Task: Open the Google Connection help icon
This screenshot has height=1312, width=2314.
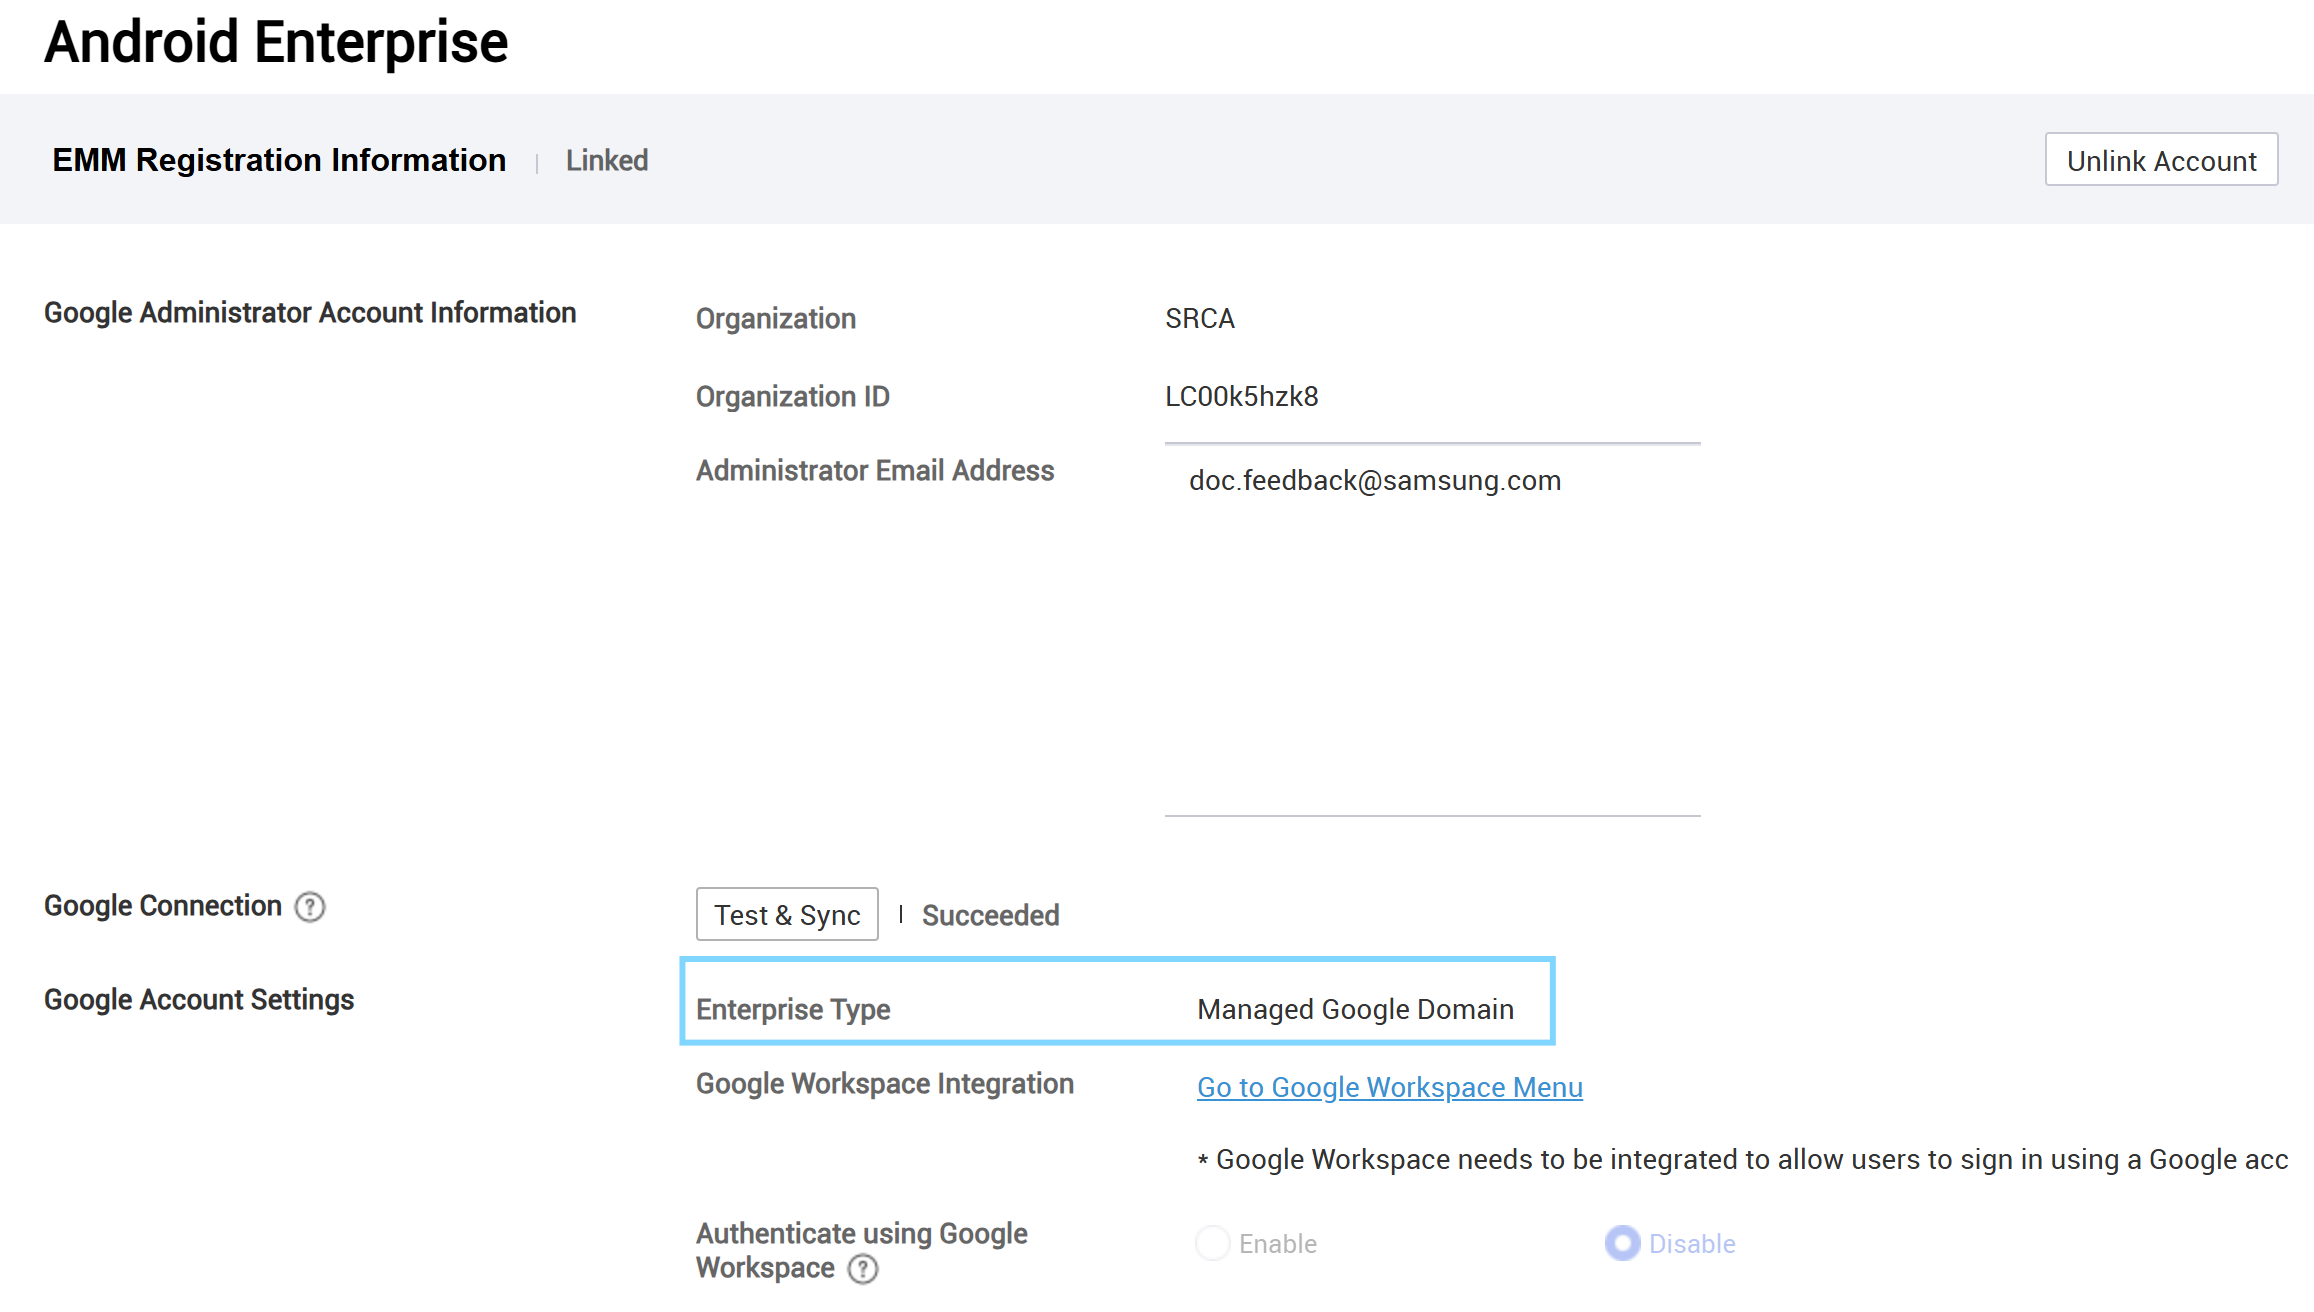Action: click(x=310, y=907)
